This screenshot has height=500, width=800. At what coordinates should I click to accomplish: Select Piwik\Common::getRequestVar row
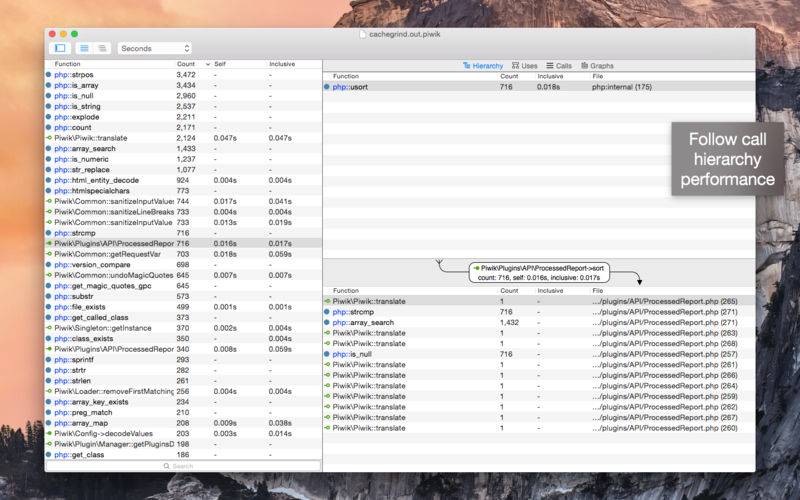183,254
